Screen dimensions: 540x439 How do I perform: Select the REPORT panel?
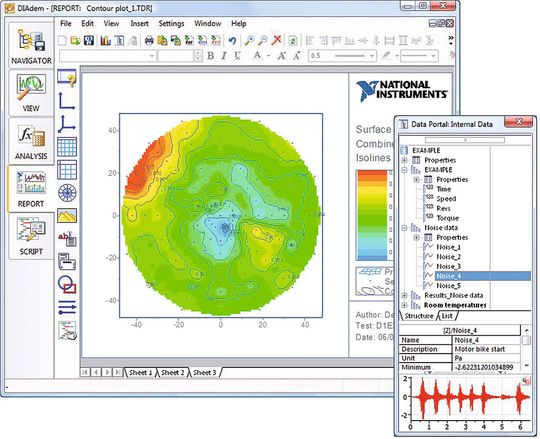[x=31, y=188]
